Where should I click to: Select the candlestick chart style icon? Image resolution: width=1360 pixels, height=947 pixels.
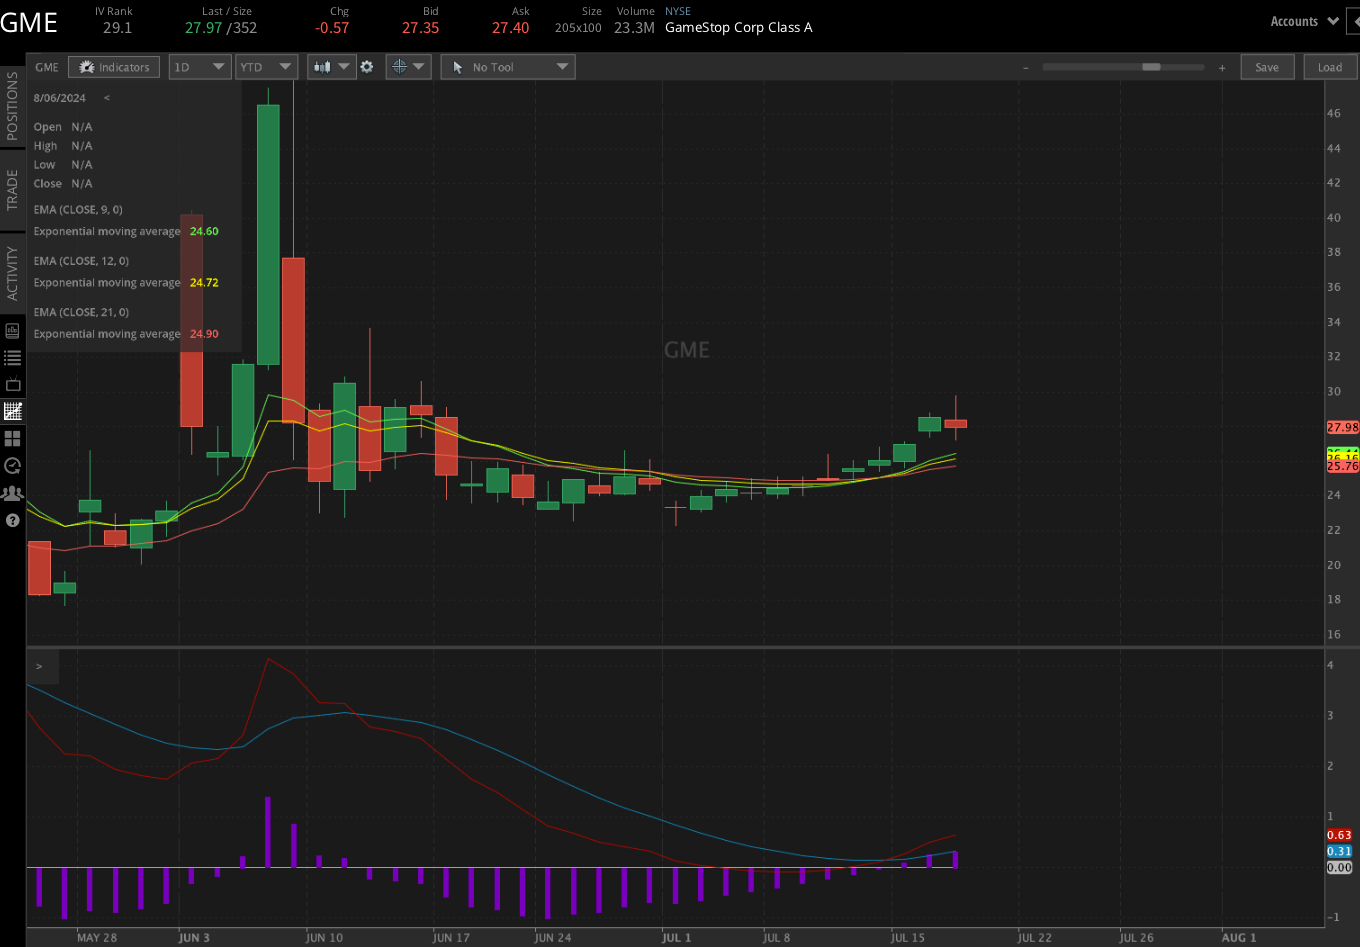coord(323,67)
